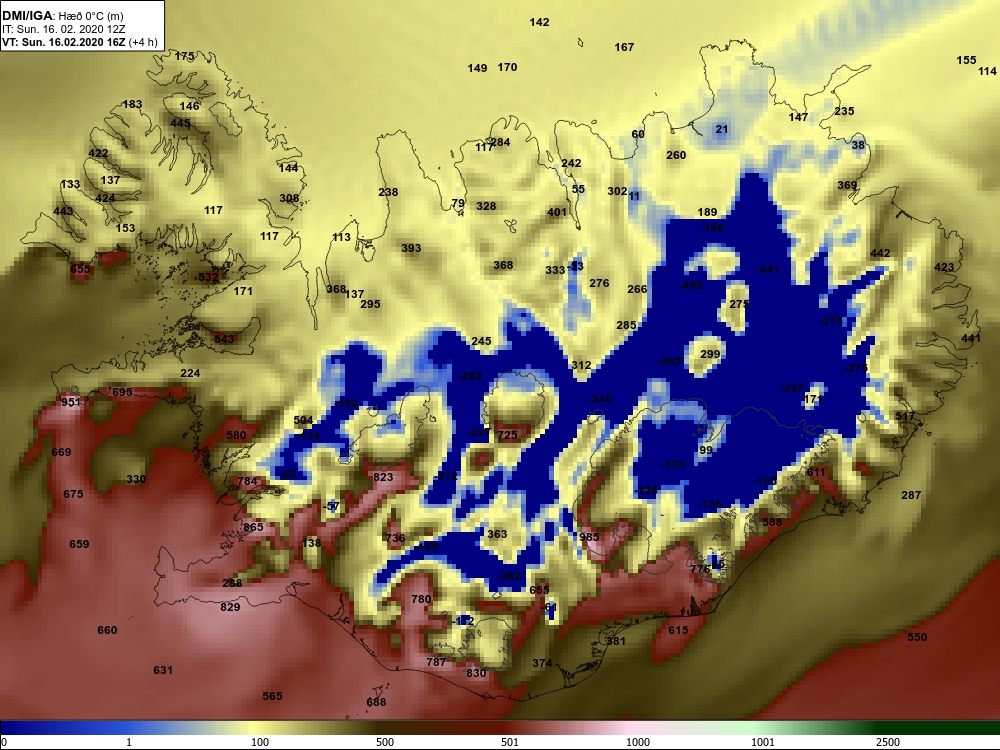Click the map value 443

click(x=62, y=211)
